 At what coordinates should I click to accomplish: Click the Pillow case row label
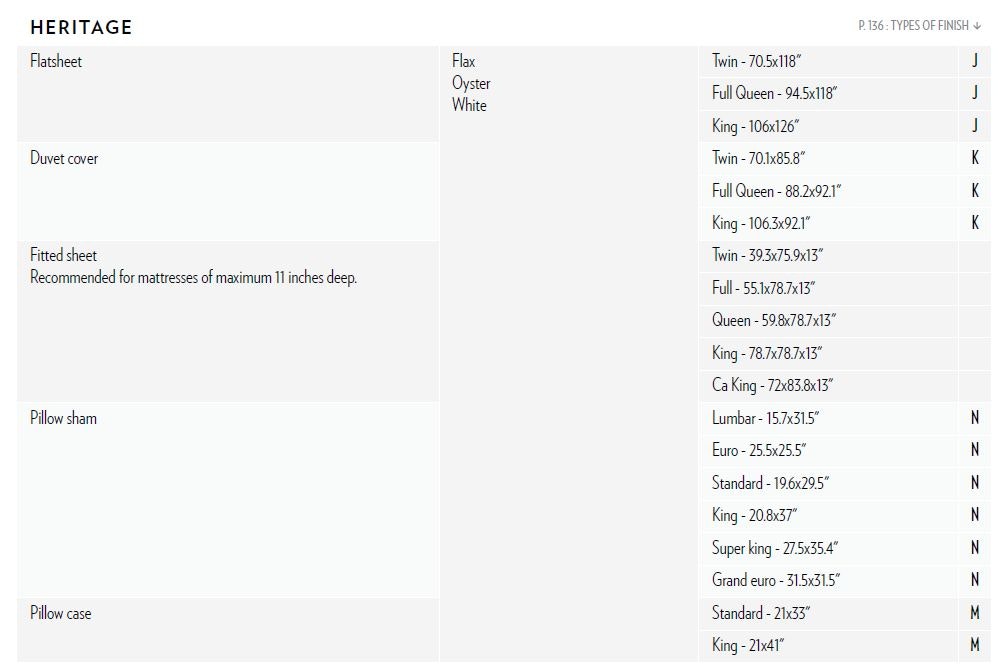(x=60, y=613)
